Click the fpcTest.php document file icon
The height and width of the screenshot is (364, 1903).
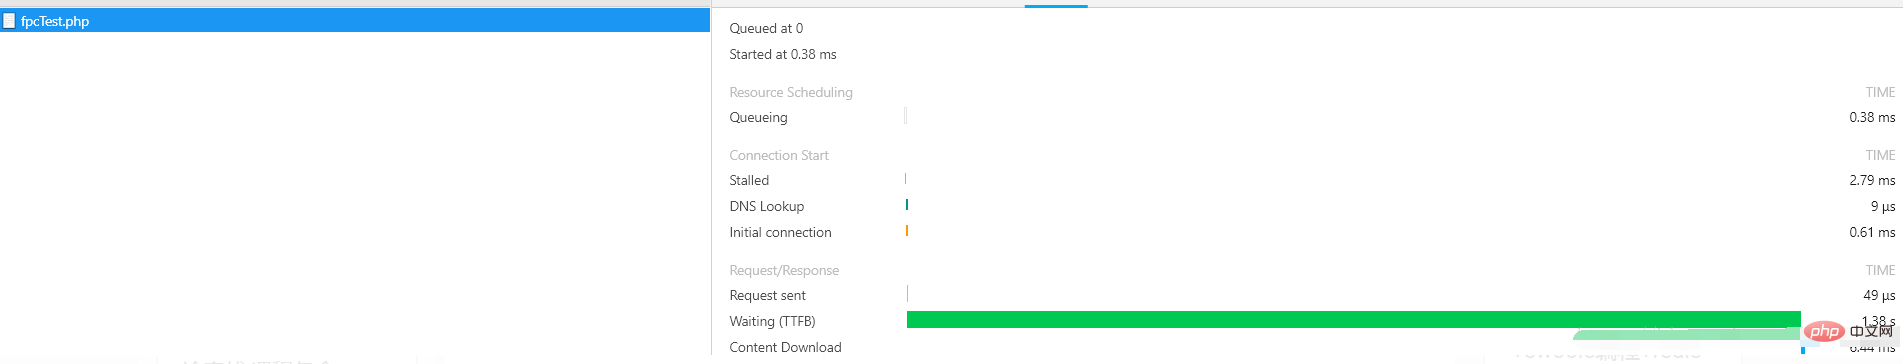pos(9,20)
